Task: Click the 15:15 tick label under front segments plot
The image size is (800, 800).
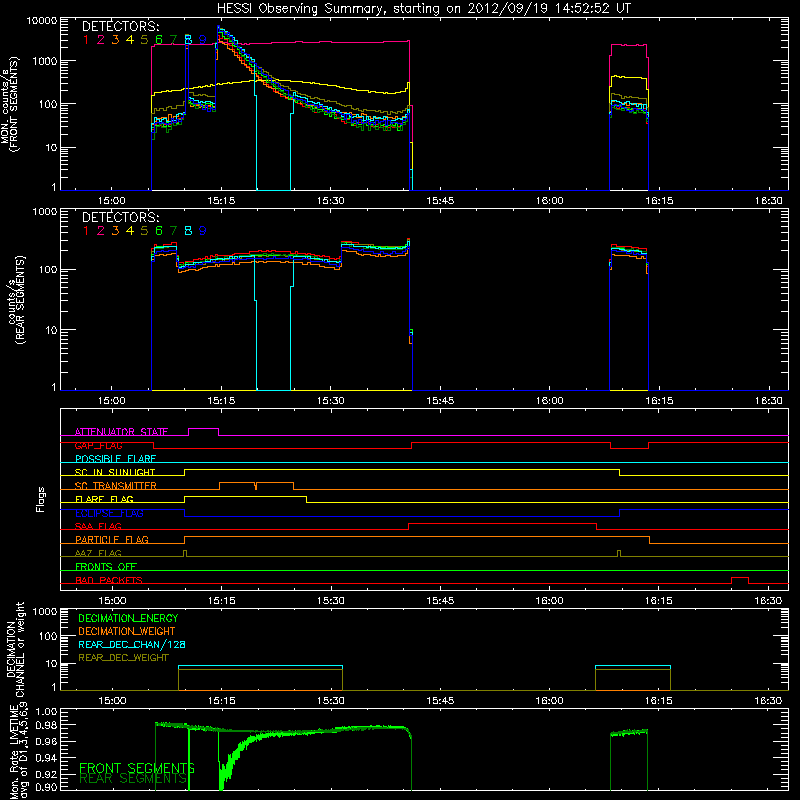Action: coord(221,201)
